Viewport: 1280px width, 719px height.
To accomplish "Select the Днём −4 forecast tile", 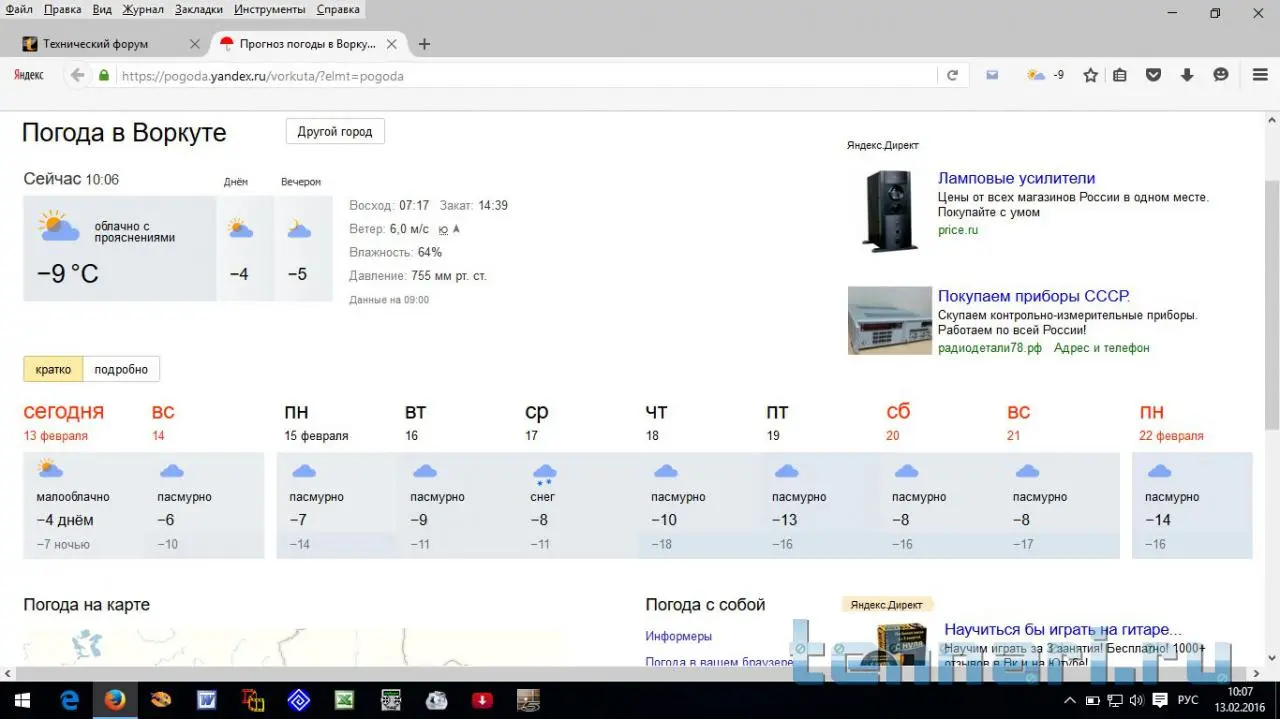I will [245, 248].
